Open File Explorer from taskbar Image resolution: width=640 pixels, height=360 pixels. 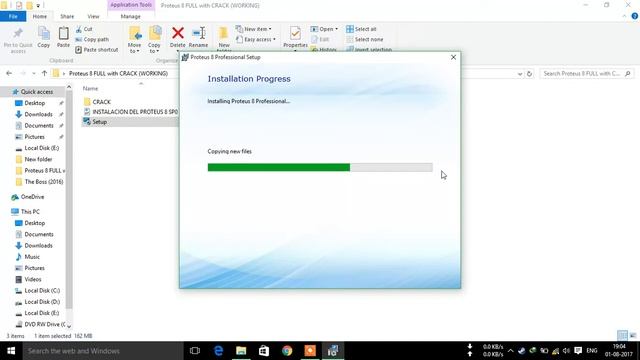click(241, 351)
